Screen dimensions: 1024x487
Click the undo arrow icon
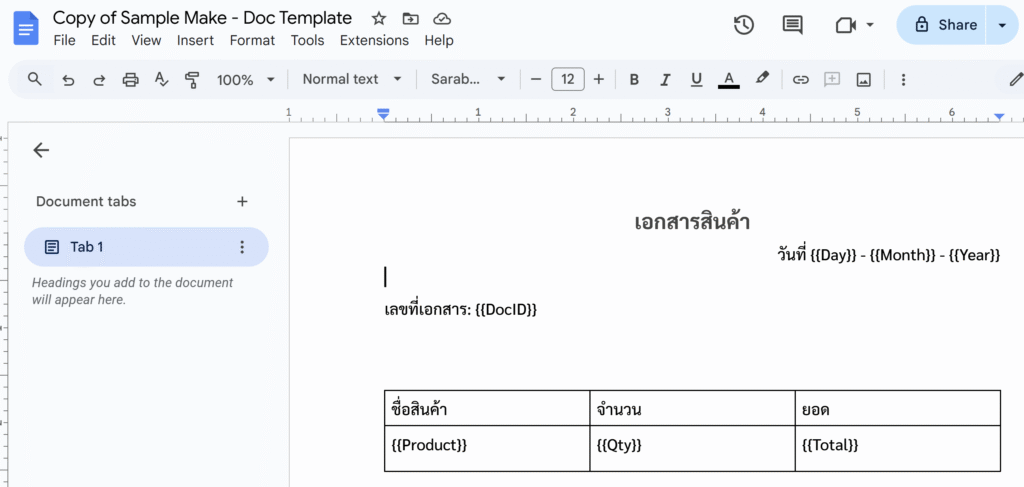(68, 80)
